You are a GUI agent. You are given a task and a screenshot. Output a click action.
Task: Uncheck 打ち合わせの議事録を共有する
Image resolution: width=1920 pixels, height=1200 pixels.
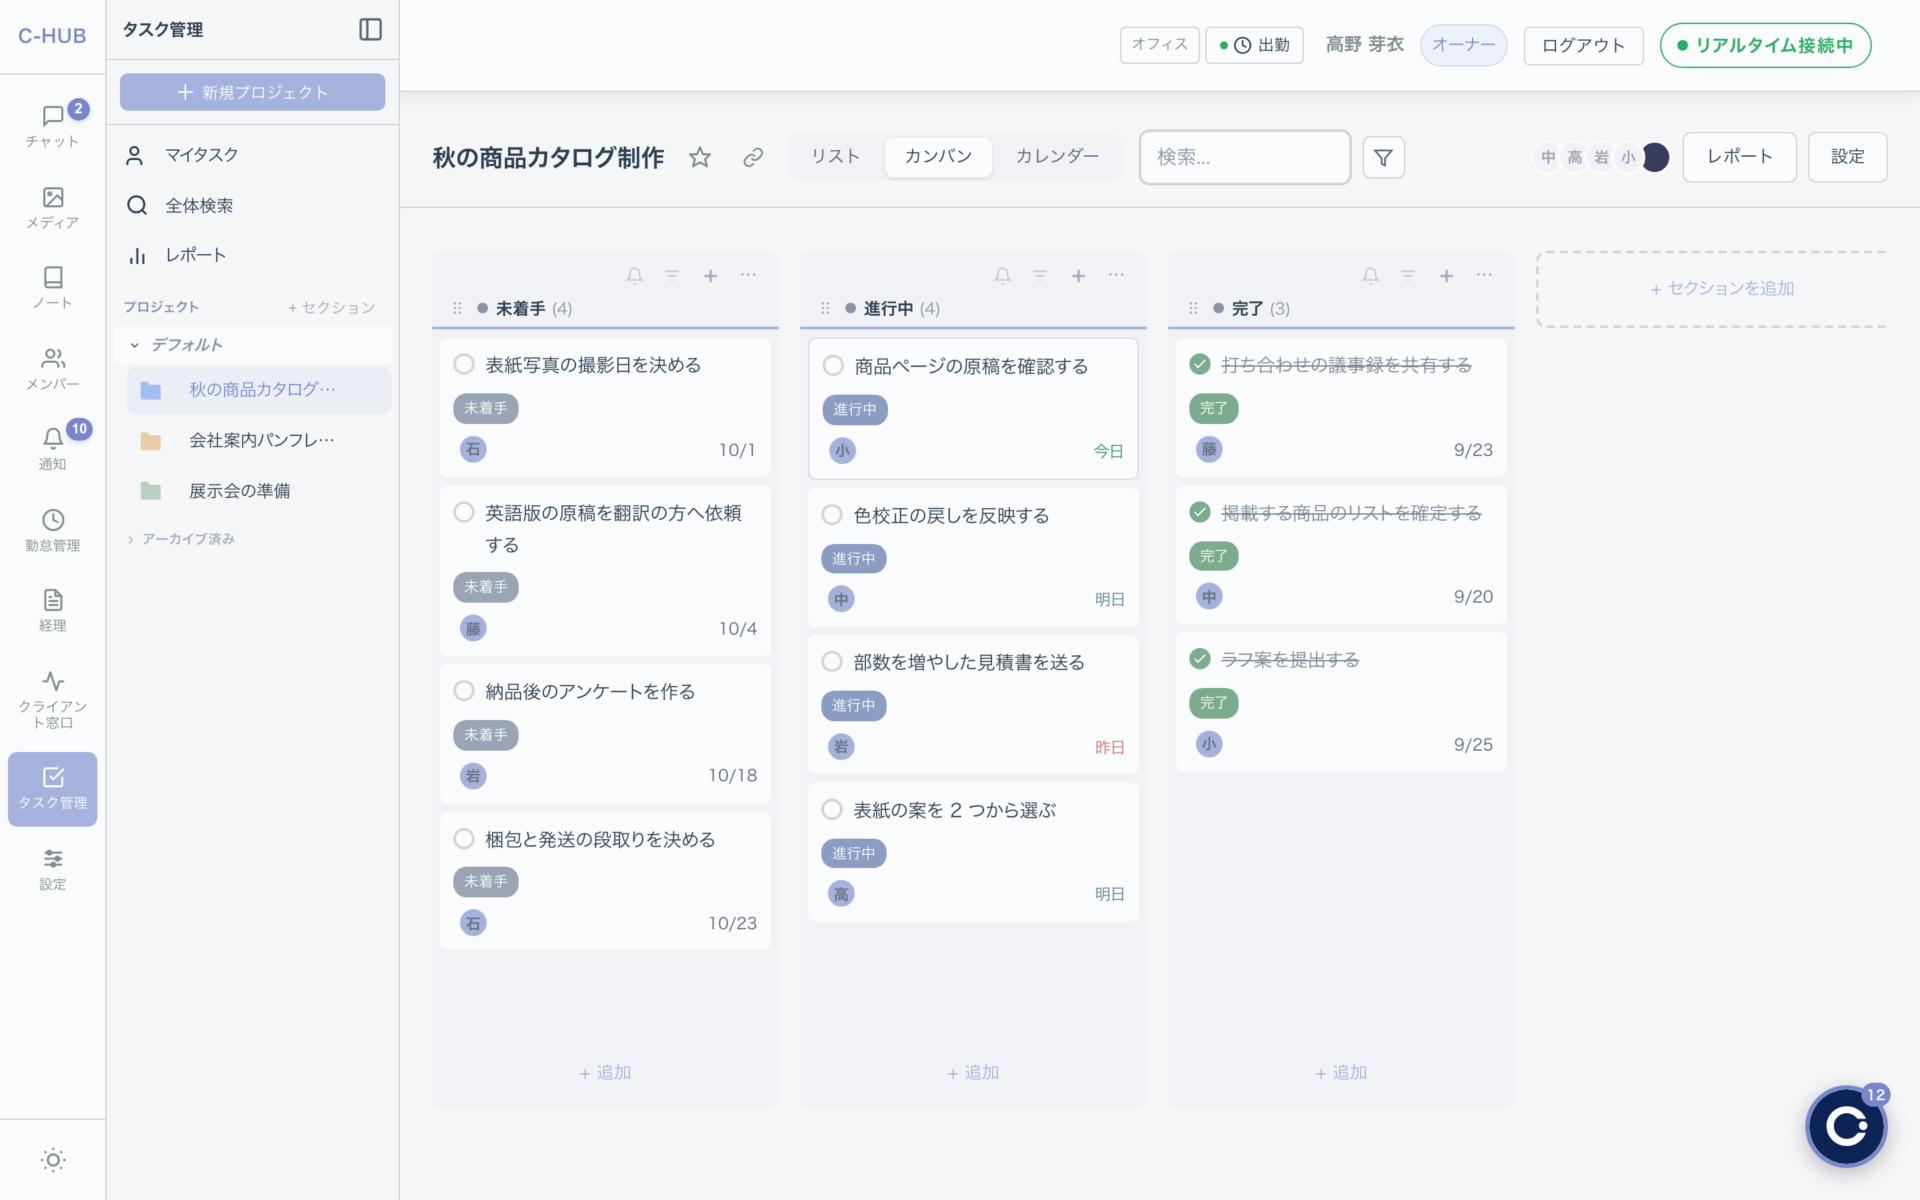pos(1200,364)
